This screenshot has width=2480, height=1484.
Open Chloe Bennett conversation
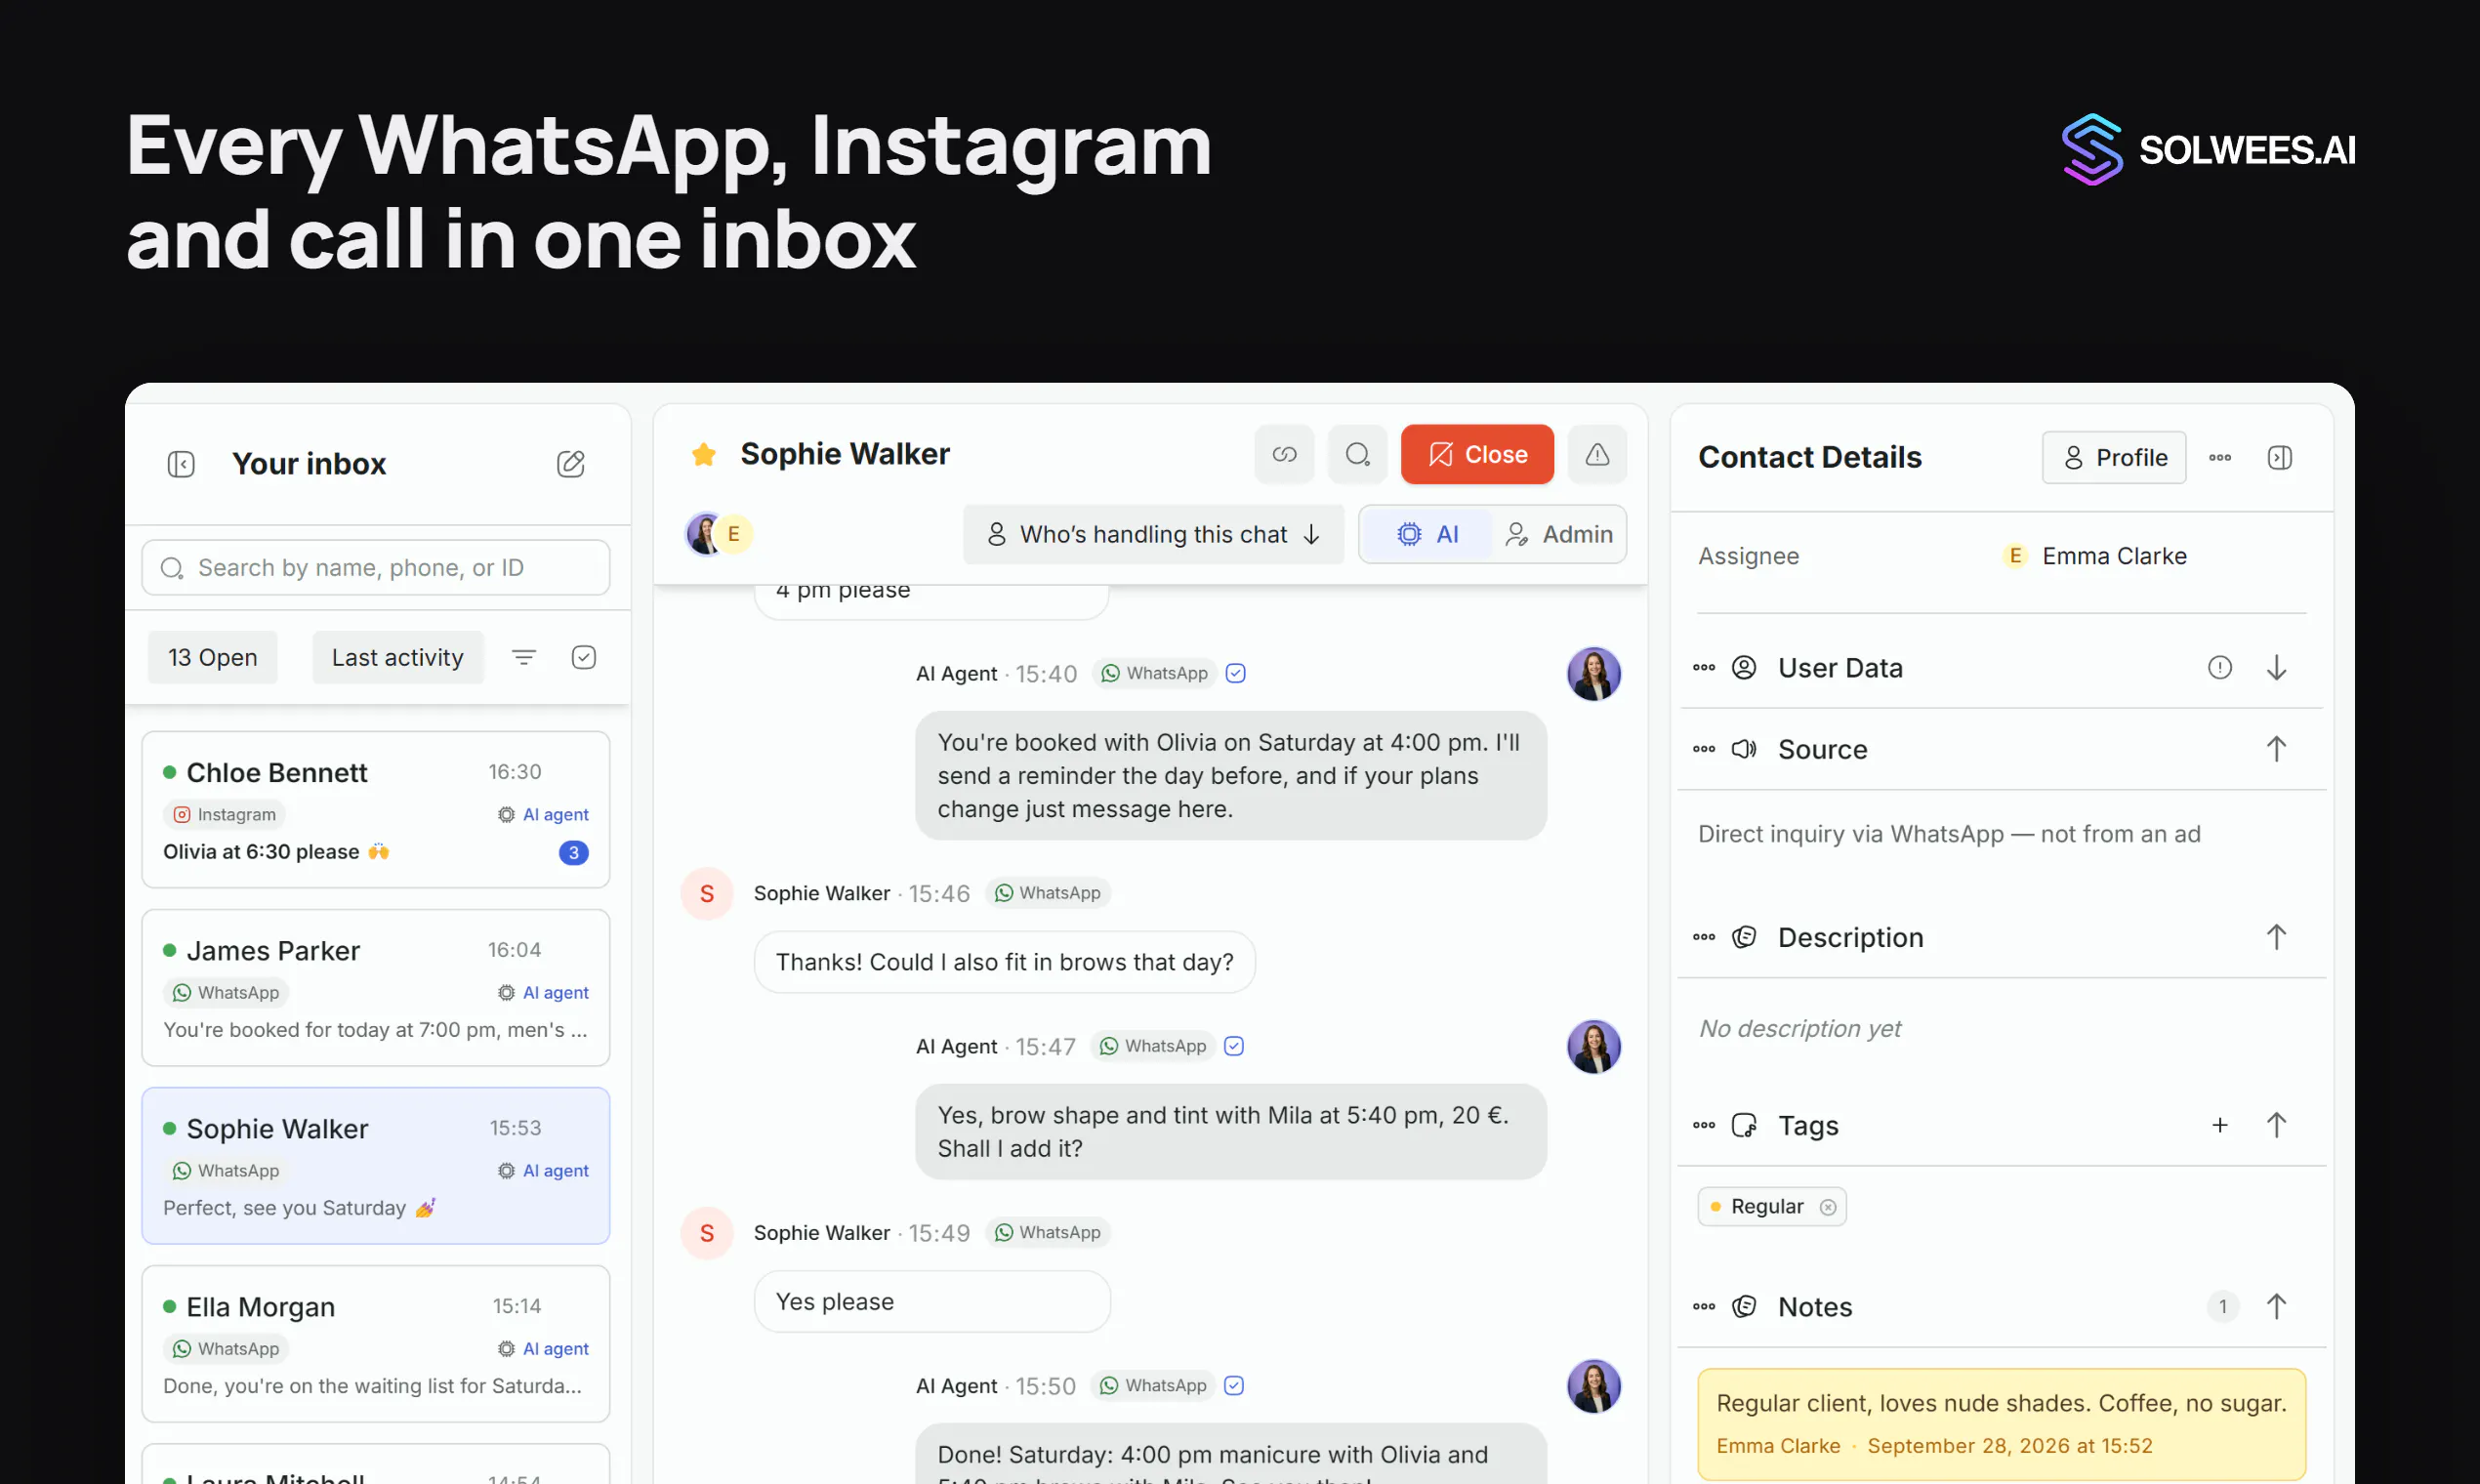[376, 810]
